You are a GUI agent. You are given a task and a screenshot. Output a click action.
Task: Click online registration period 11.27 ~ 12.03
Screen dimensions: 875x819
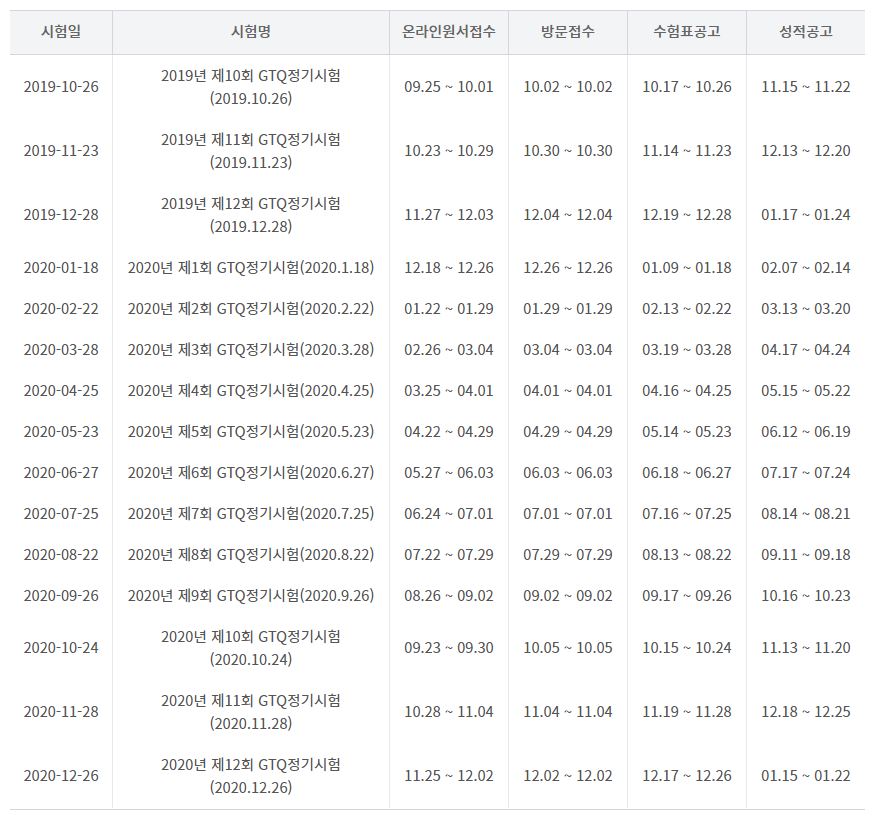coord(449,215)
